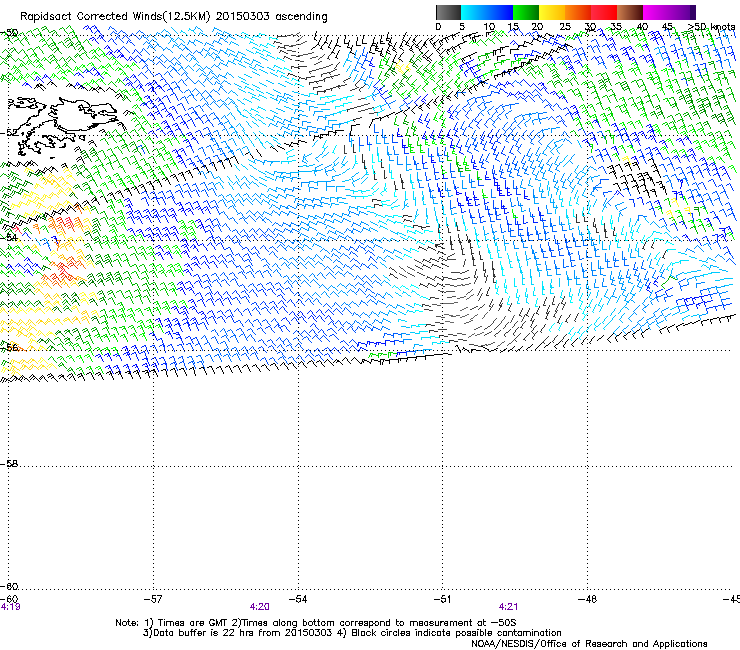
Task: Click the -57 longitude axis label
Action: (153, 599)
